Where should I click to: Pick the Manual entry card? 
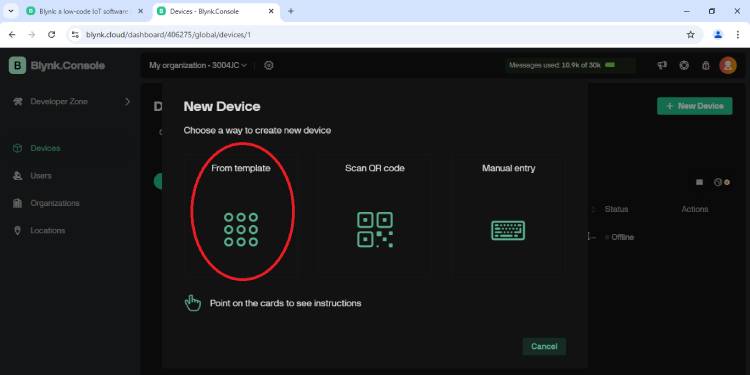click(x=508, y=214)
